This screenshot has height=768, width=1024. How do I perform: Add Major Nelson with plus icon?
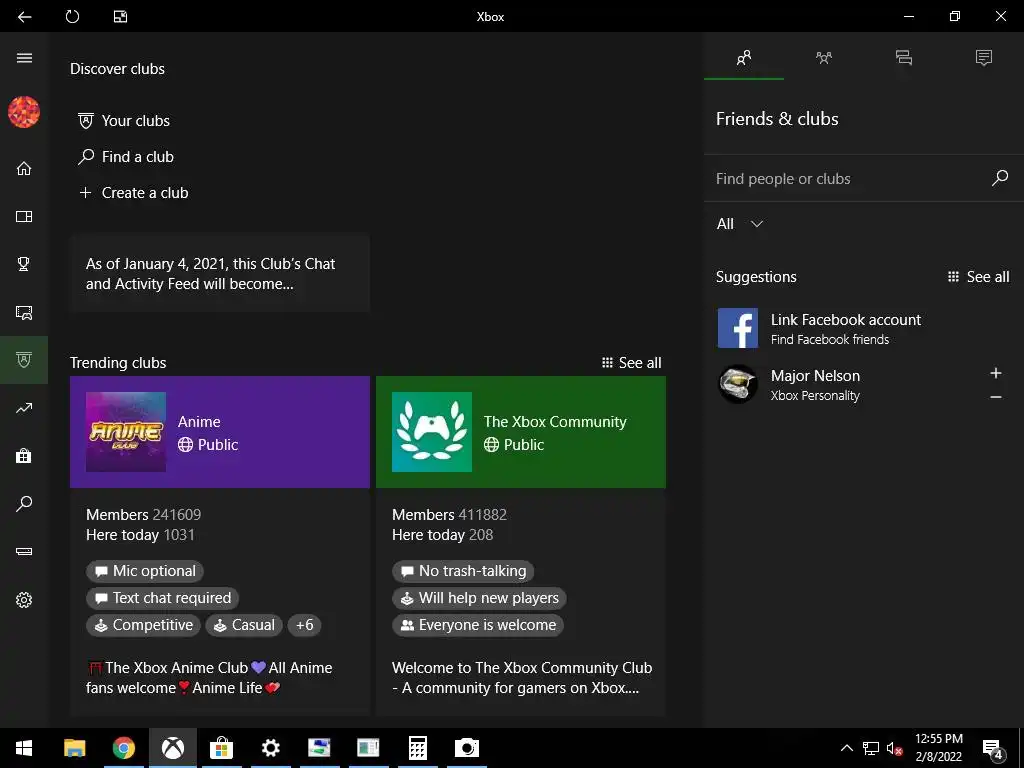pos(996,373)
